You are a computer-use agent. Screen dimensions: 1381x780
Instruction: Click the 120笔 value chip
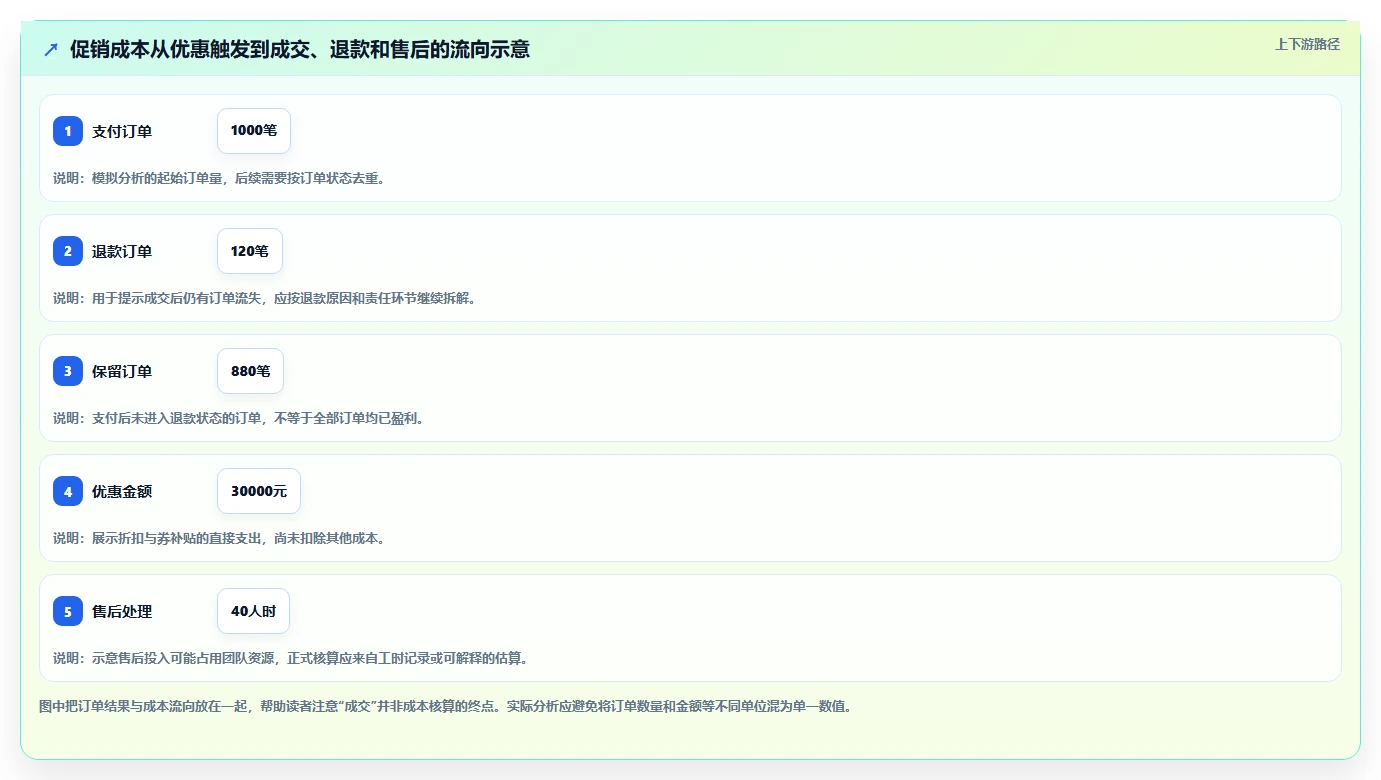(x=250, y=251)
